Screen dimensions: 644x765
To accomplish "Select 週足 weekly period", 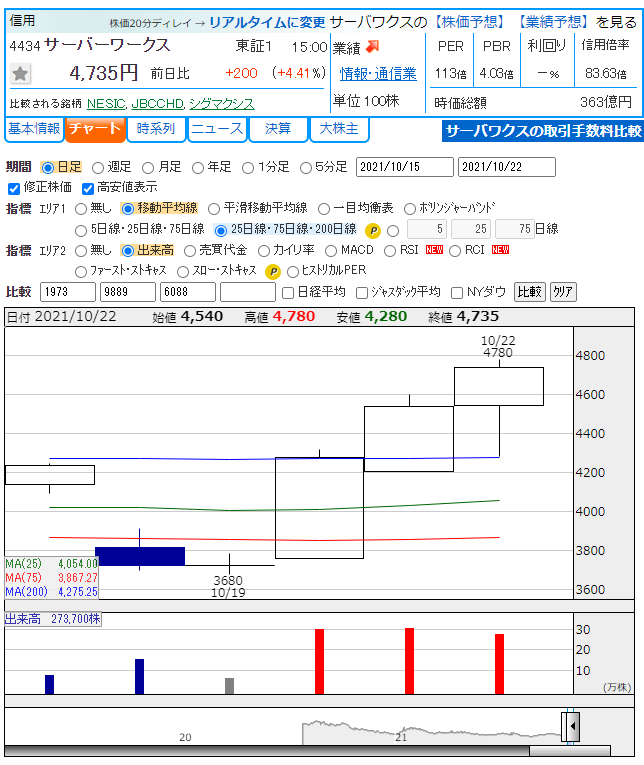I will (98, 168).
